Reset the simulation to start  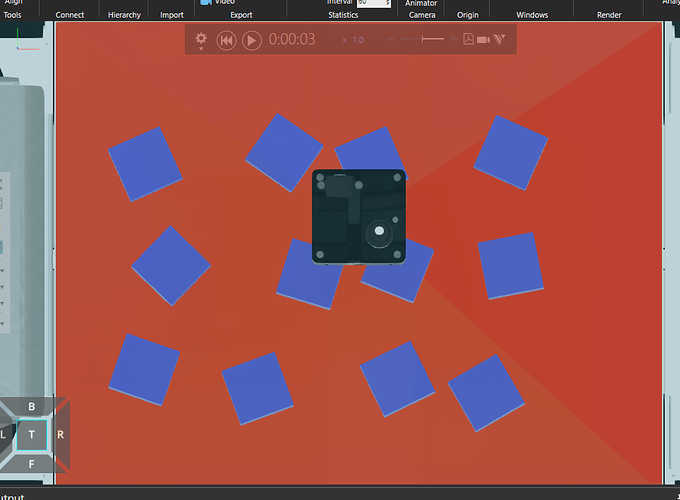(226, 40)
